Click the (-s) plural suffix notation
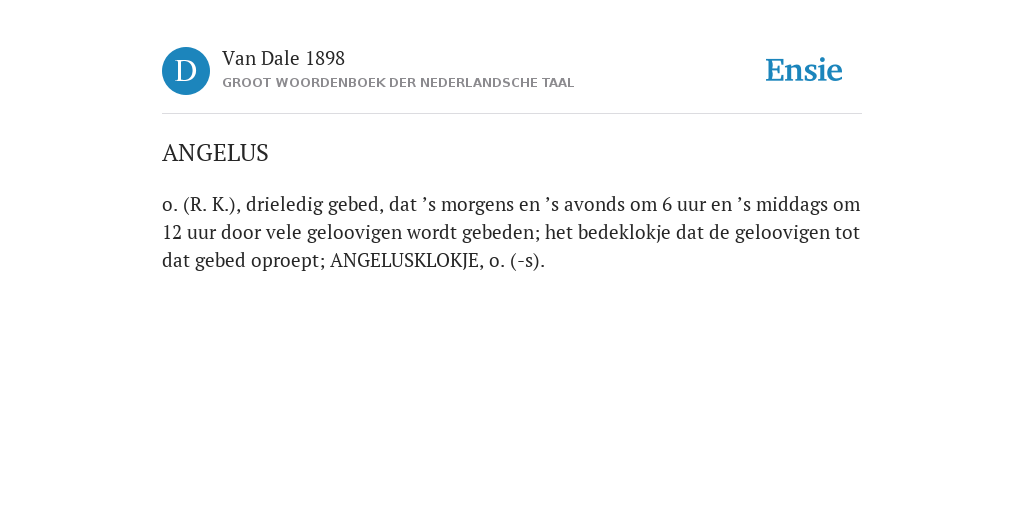Viewport: 1024px width, 512px height. 526,261
